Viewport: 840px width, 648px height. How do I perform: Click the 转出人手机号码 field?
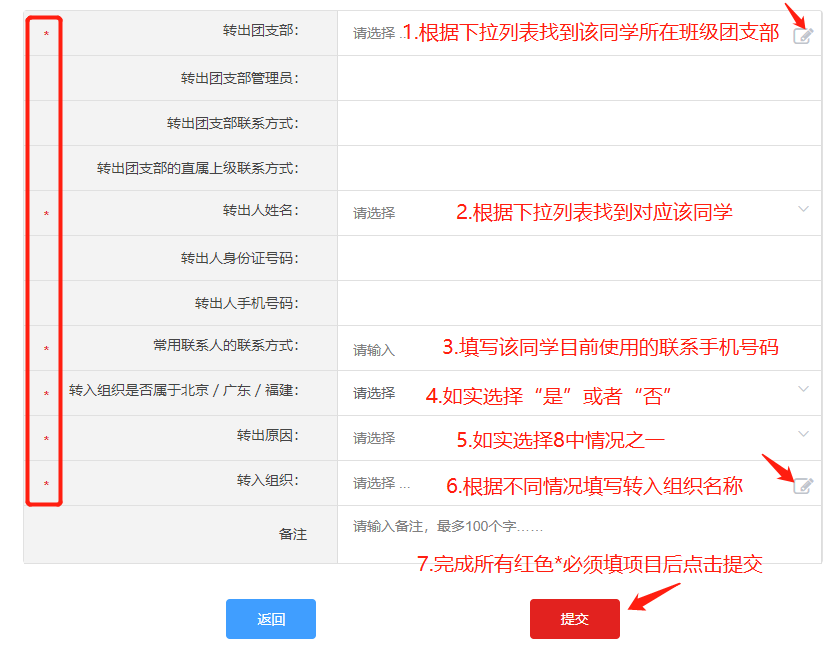[580, 303]
